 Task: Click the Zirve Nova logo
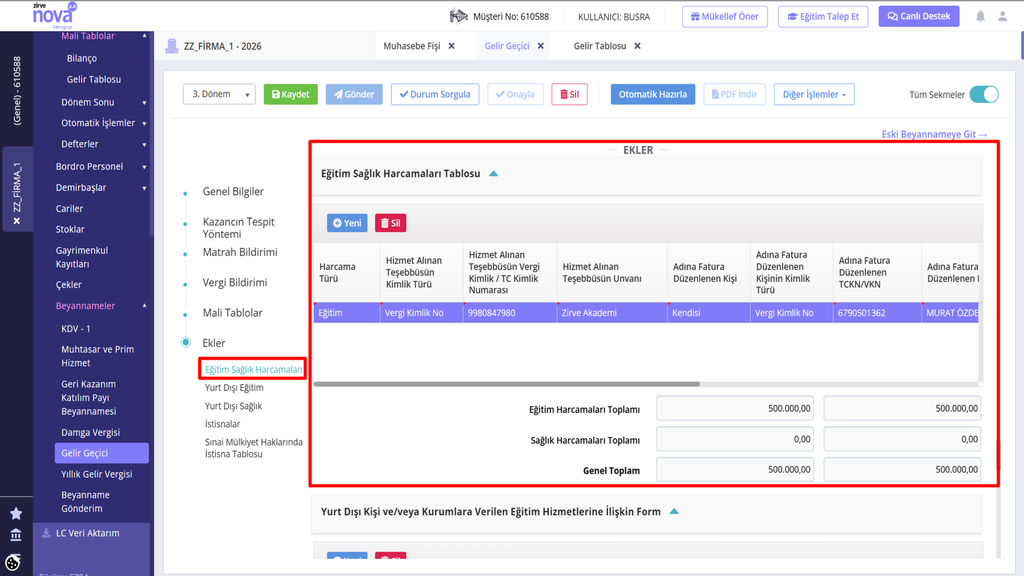point(54,14)
